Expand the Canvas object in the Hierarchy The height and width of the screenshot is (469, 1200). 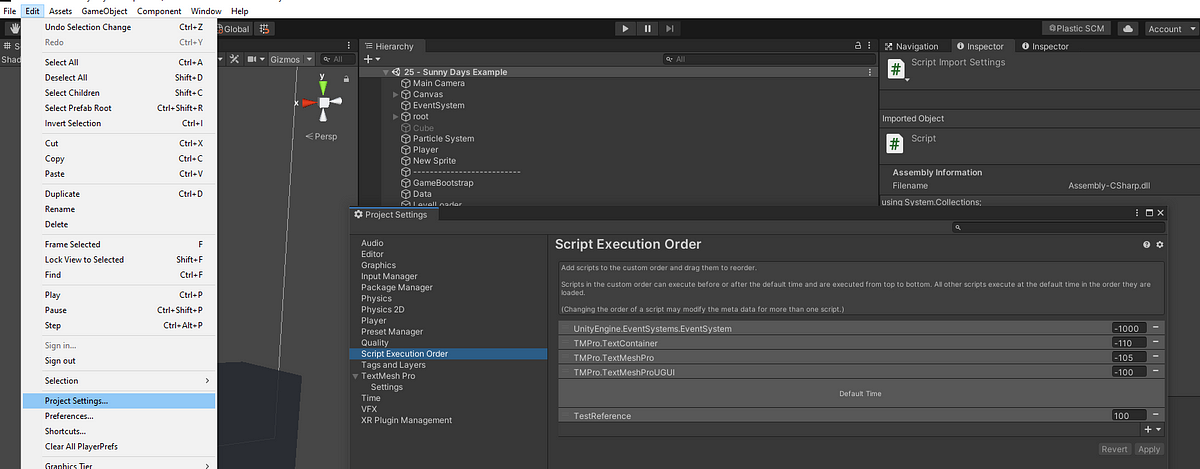coord(396,94)
